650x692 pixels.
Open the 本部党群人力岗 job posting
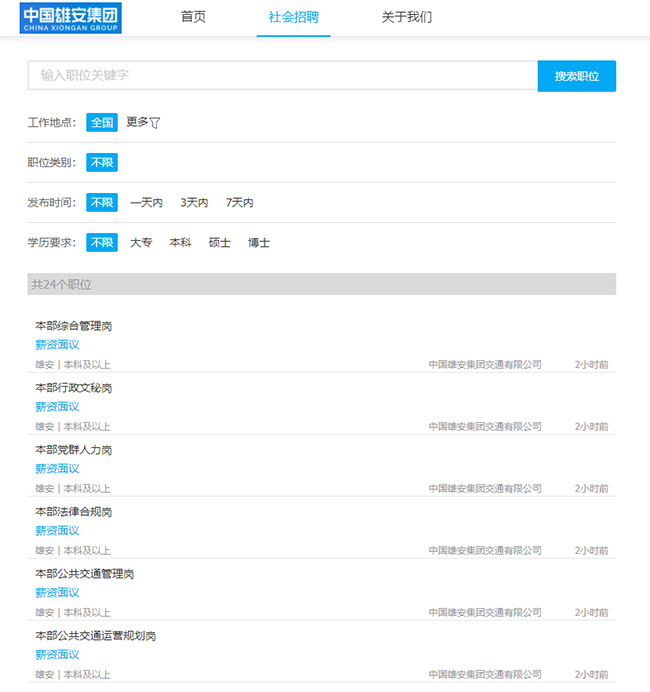(x=74, y=450)
